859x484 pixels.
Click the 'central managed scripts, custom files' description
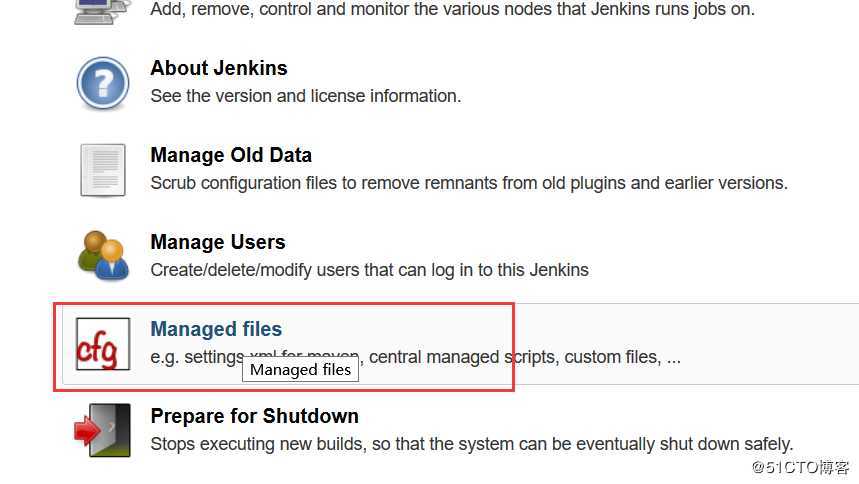[520, 357]
